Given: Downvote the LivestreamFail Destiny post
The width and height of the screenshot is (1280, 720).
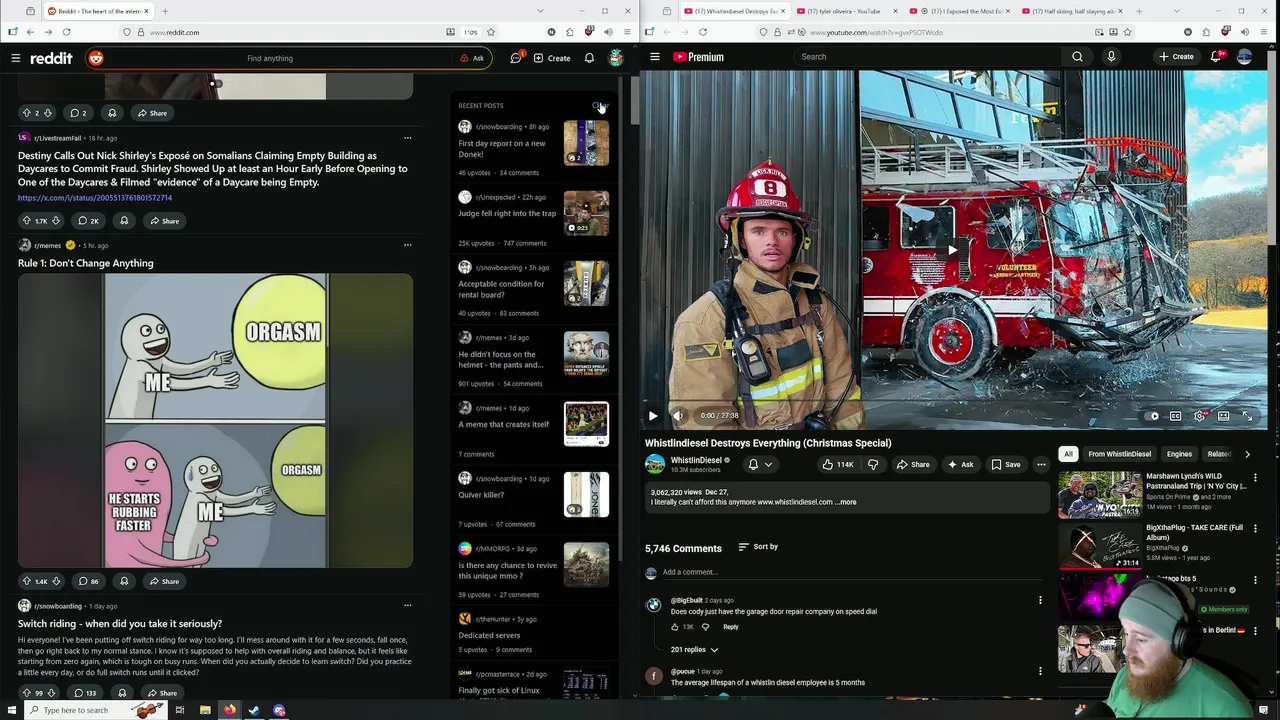Looking at the screenshot, I should click(x=55, y=221).
